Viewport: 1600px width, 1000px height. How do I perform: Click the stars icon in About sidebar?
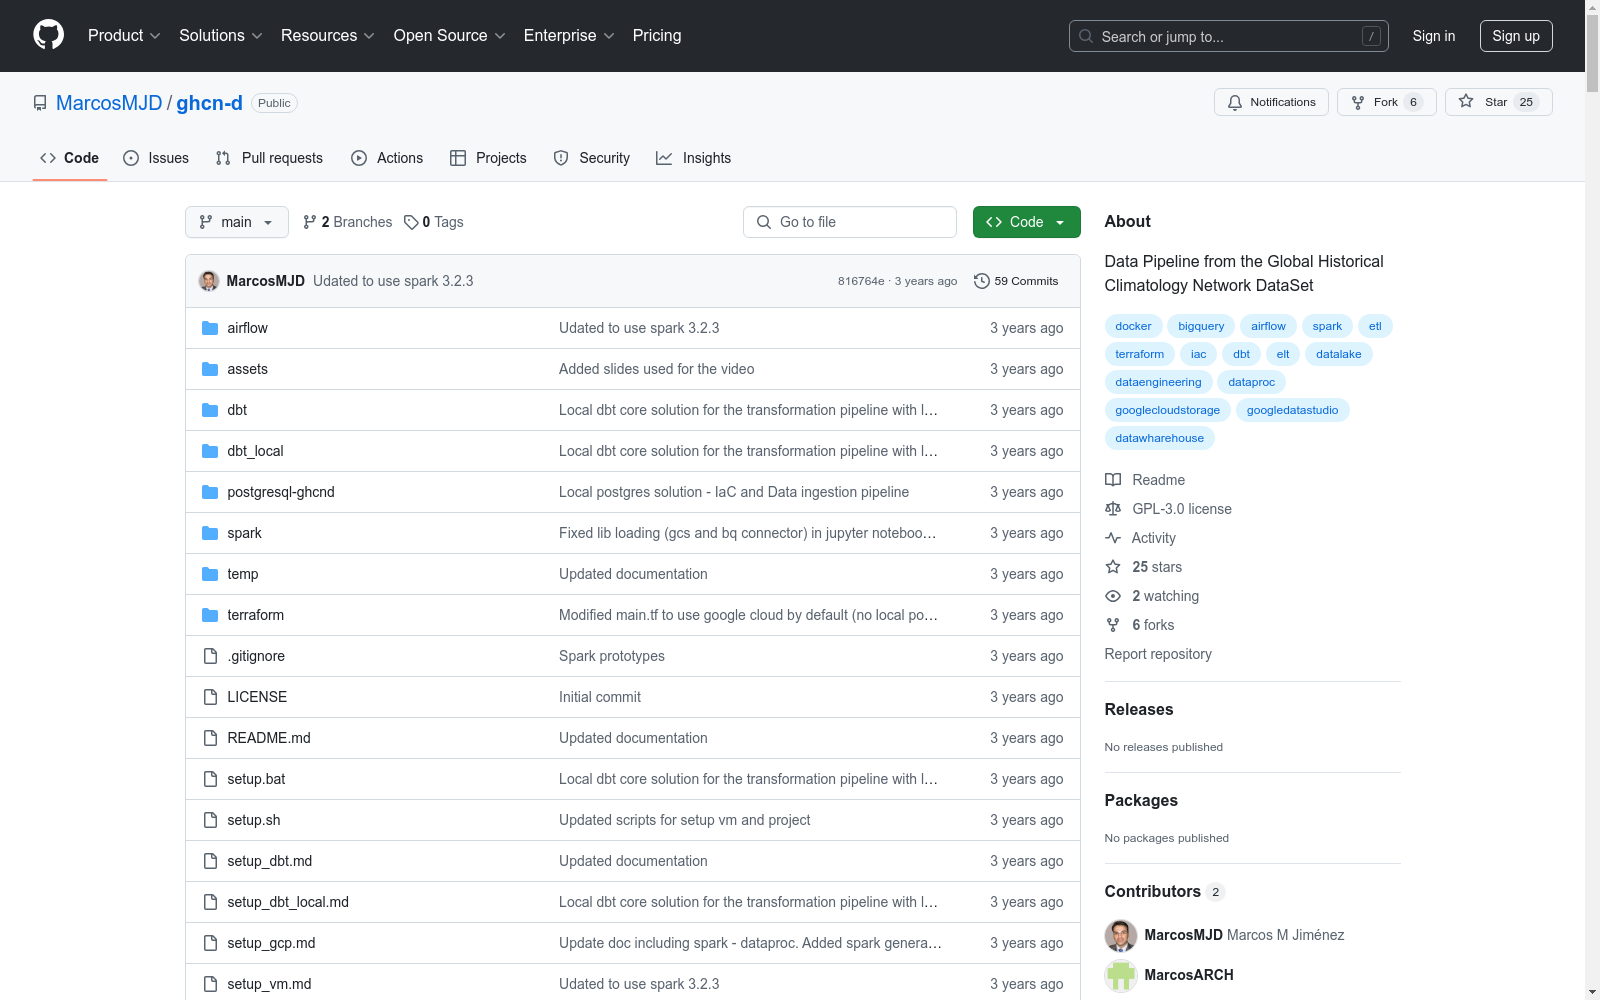(1113, 567)
